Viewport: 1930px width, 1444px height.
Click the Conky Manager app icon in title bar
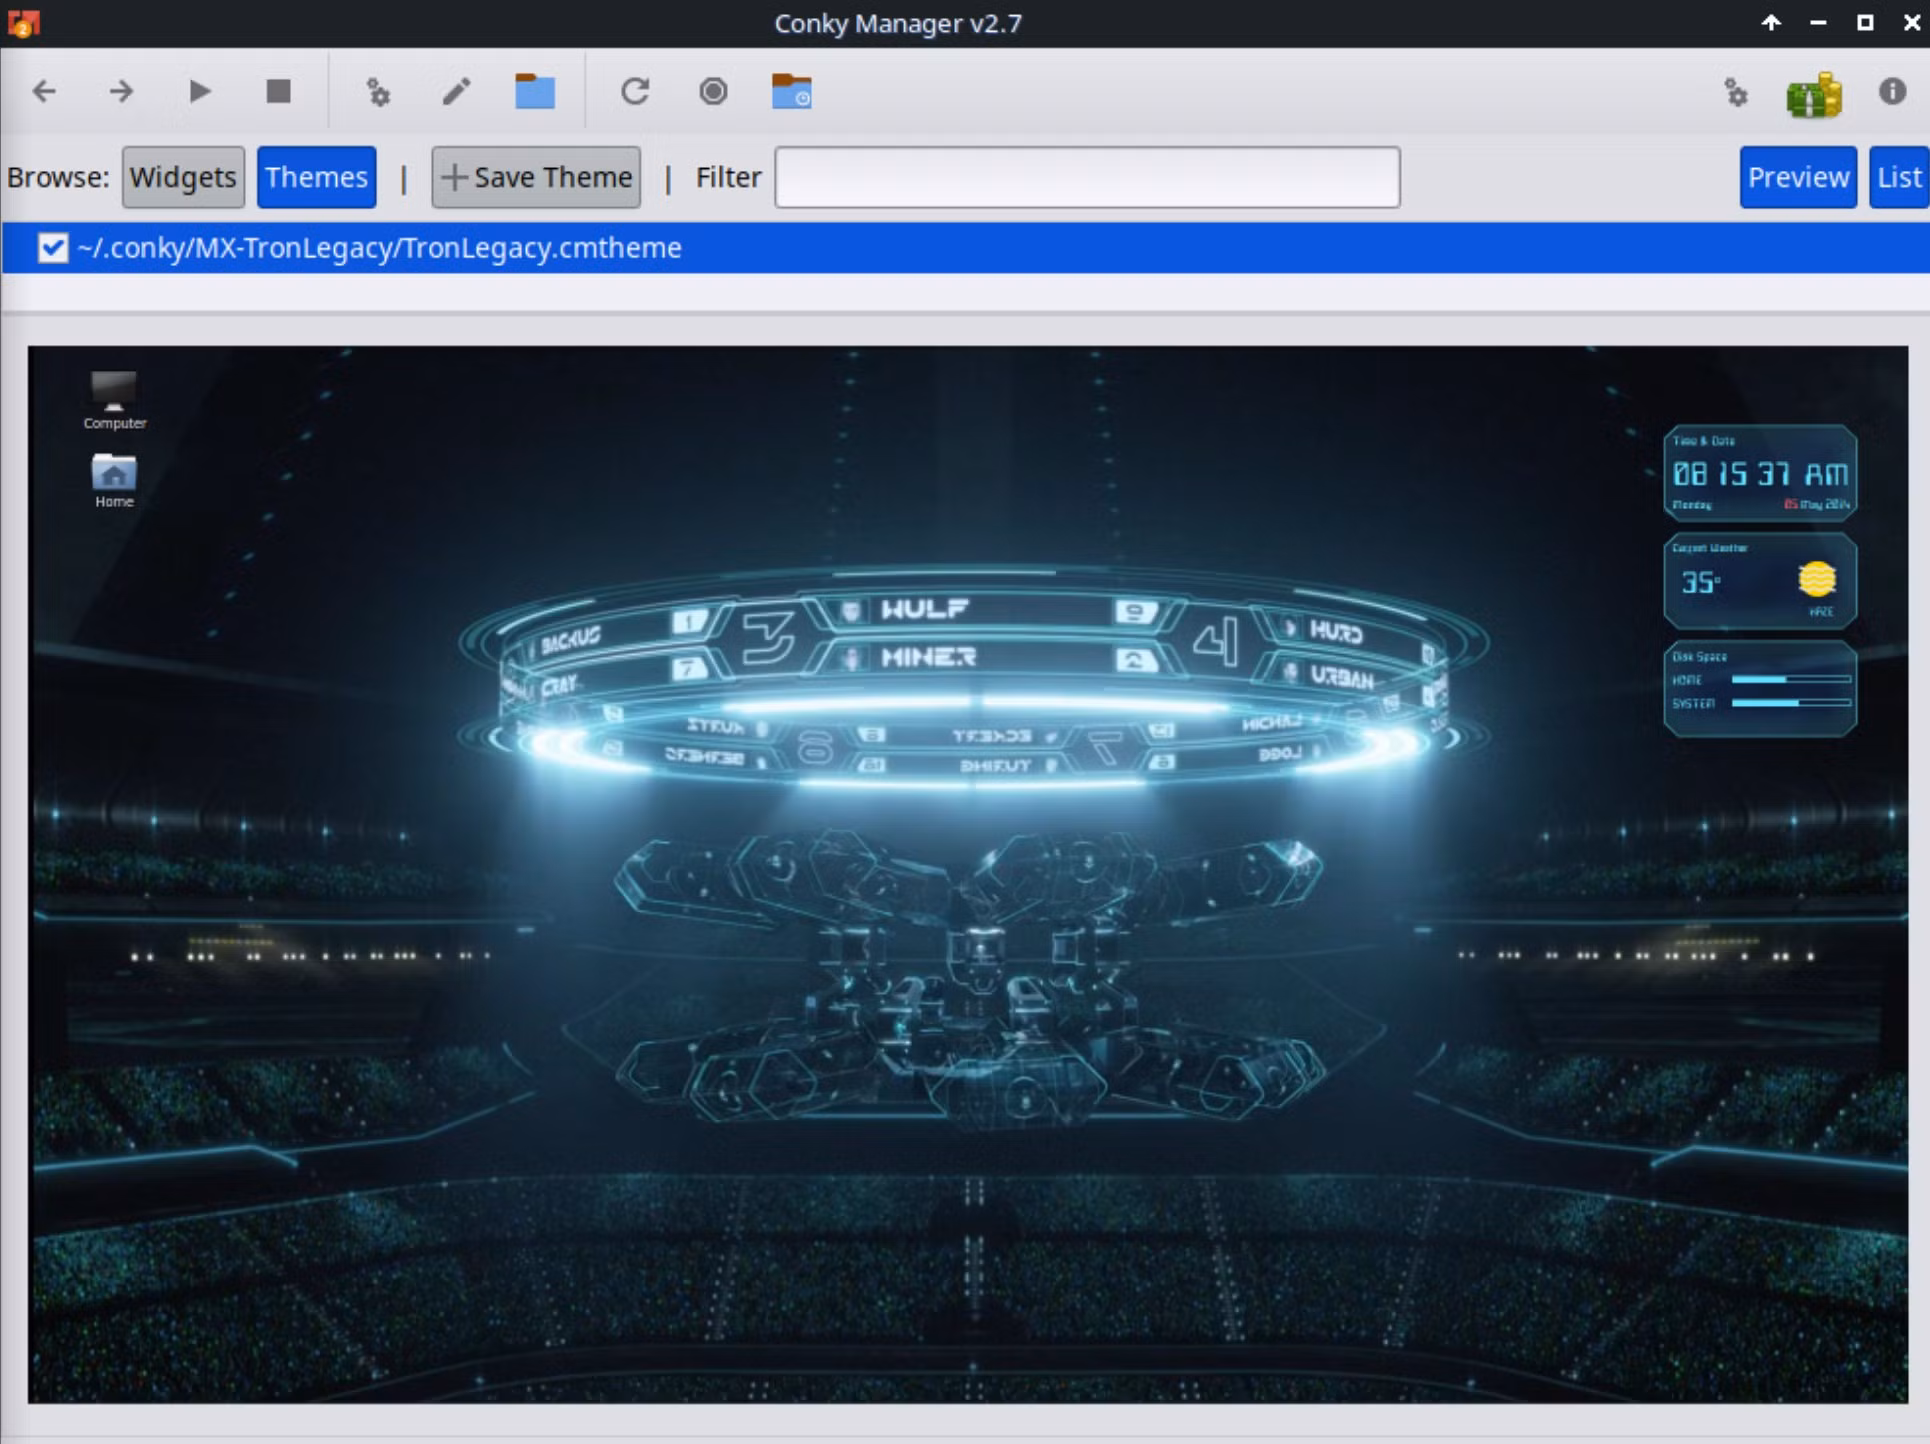(x=23, y=22)
